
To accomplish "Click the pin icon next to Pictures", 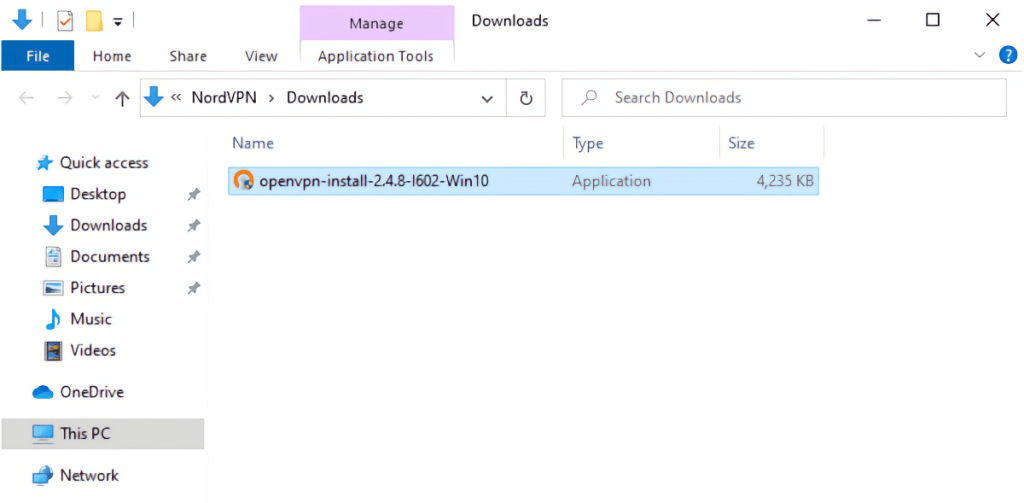I will (x=193, y=288).
